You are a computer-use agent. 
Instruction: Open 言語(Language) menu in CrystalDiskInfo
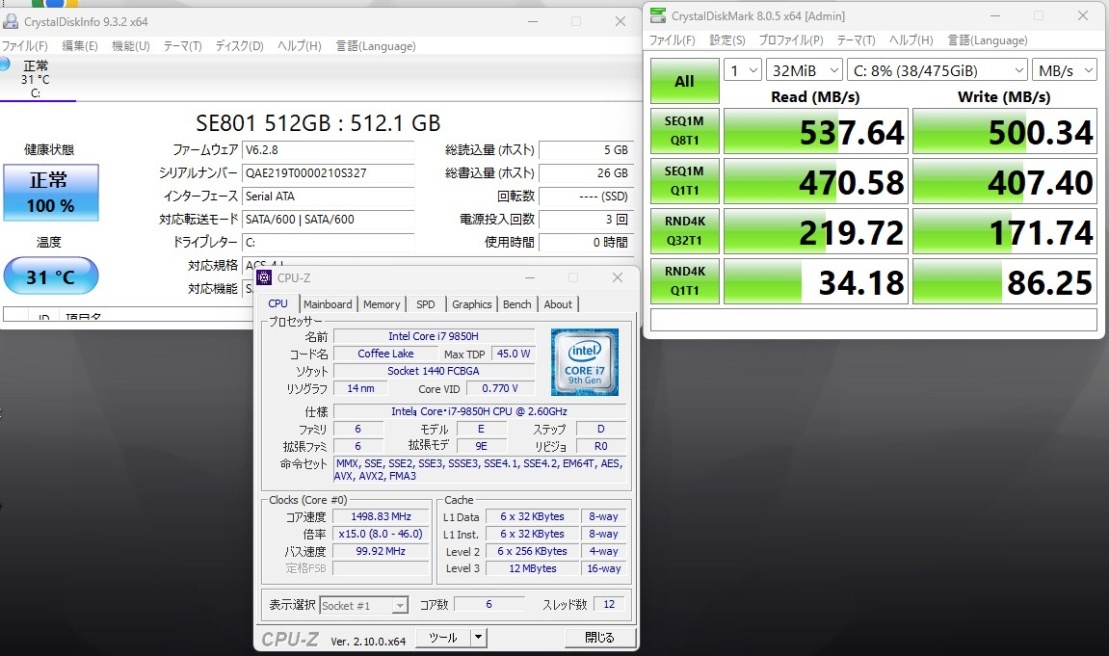pos(375,46)
